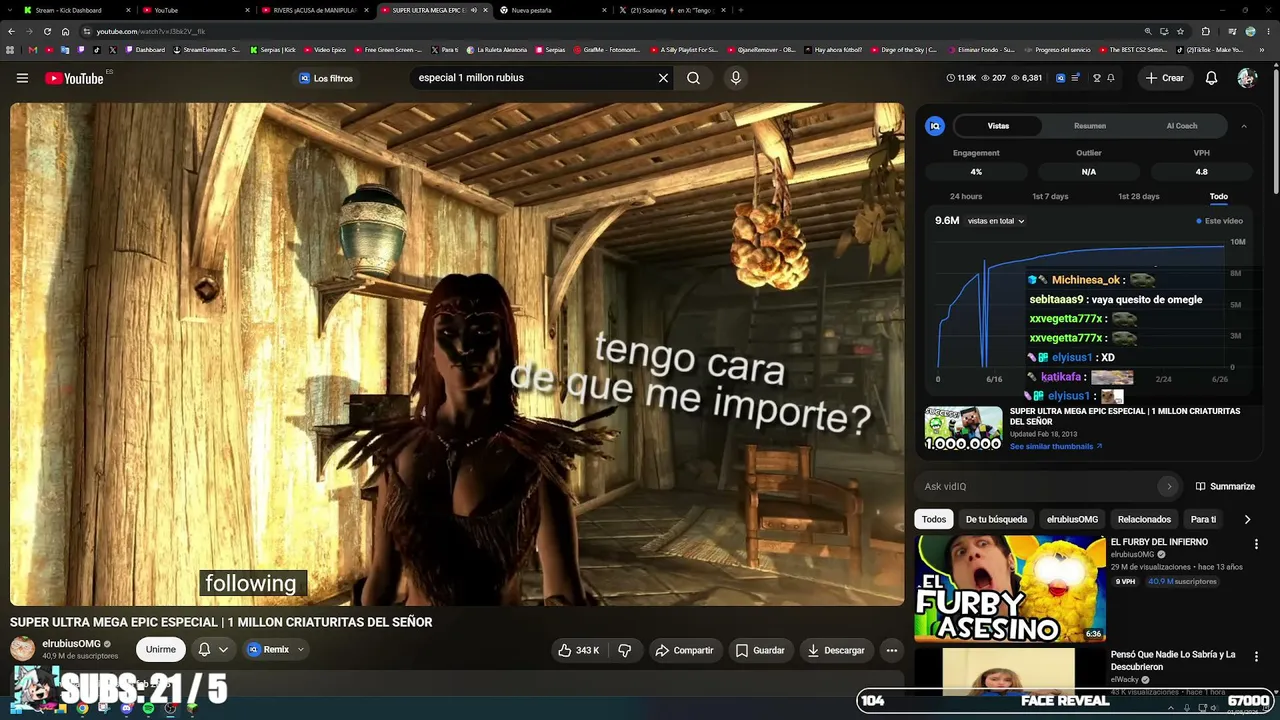Image resolution: width=1280 pixels, height=720 pixels.
Task: Click the Guardar button
Action: point(760,650)
